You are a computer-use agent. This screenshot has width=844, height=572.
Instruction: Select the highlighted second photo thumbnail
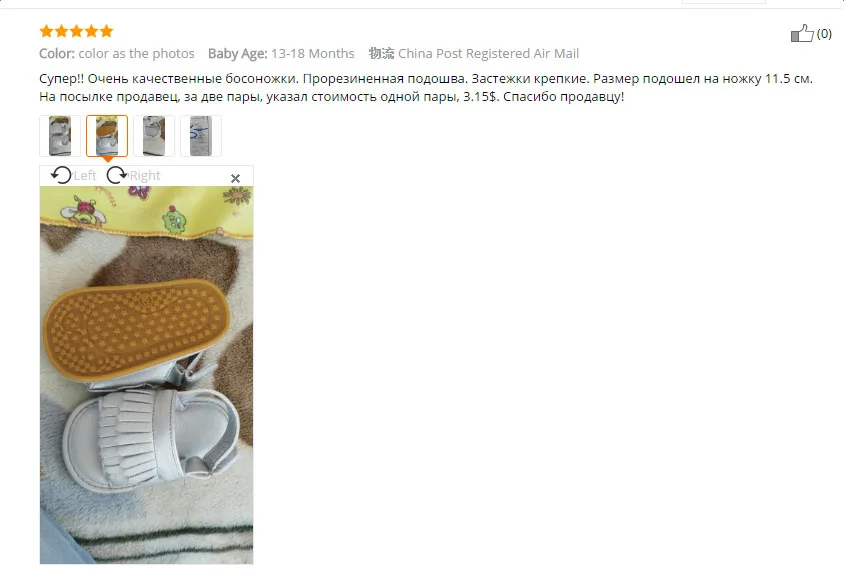tap(107, 136)
